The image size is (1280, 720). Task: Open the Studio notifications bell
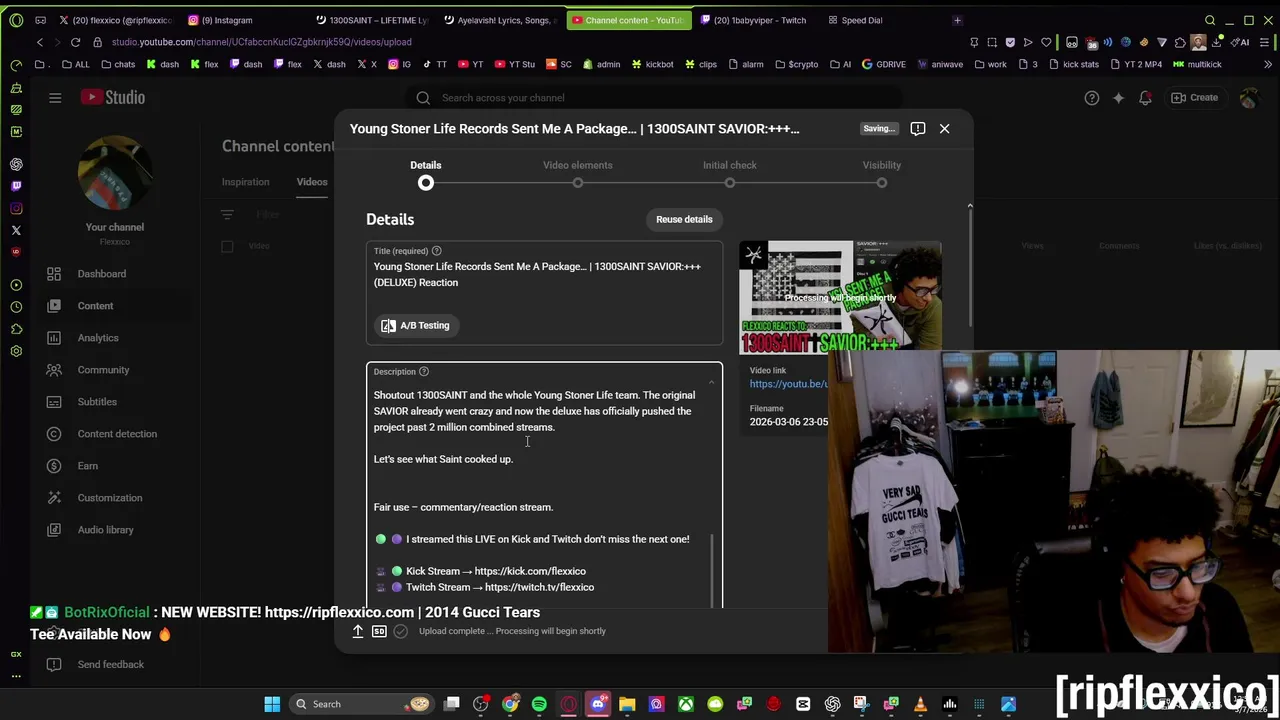click(1145, 98)
